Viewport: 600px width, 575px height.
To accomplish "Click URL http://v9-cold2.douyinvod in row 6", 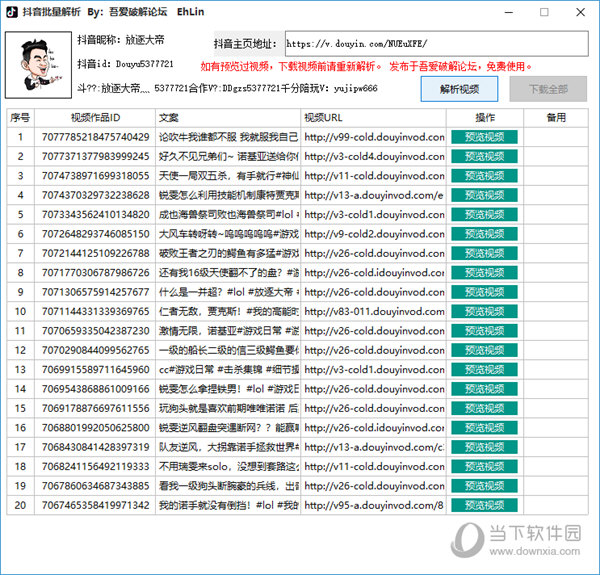I will point(374,234).
